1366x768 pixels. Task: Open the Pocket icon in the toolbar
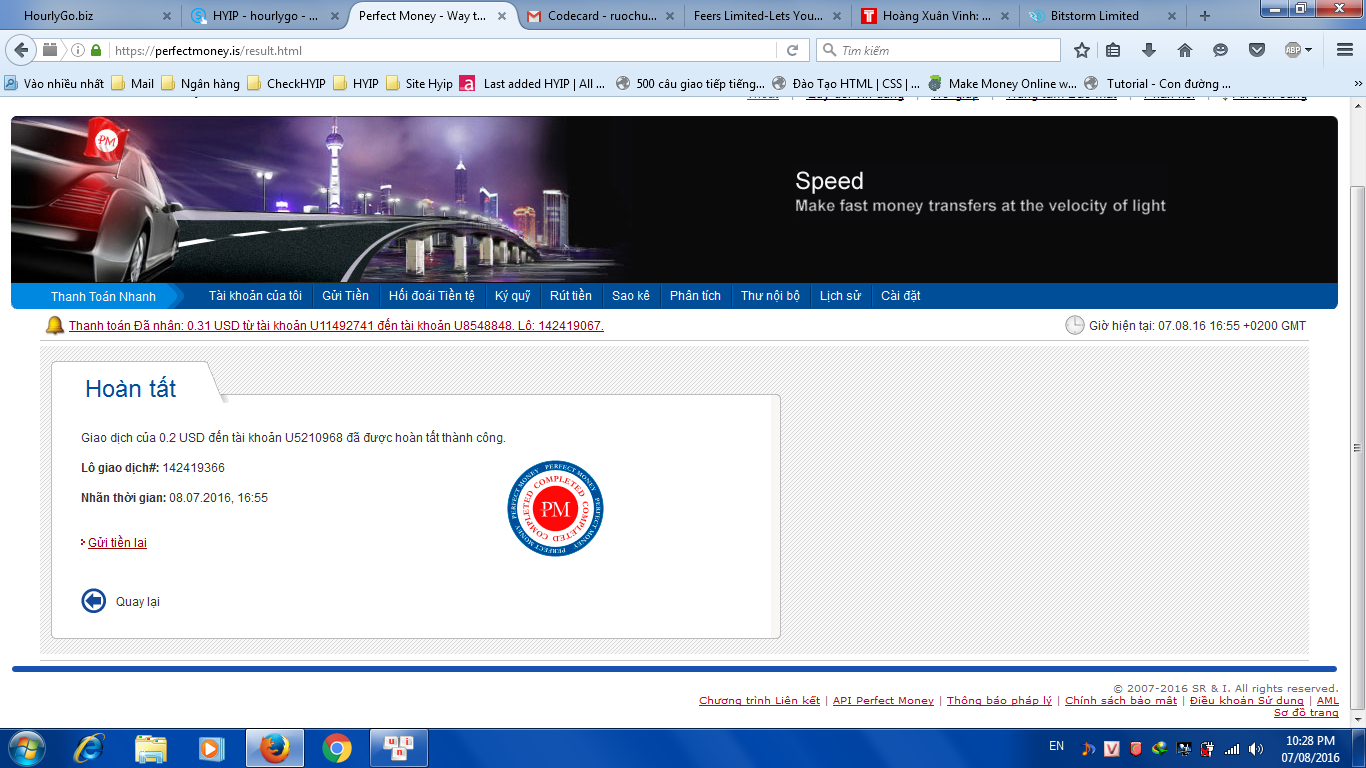point(1257,50)
